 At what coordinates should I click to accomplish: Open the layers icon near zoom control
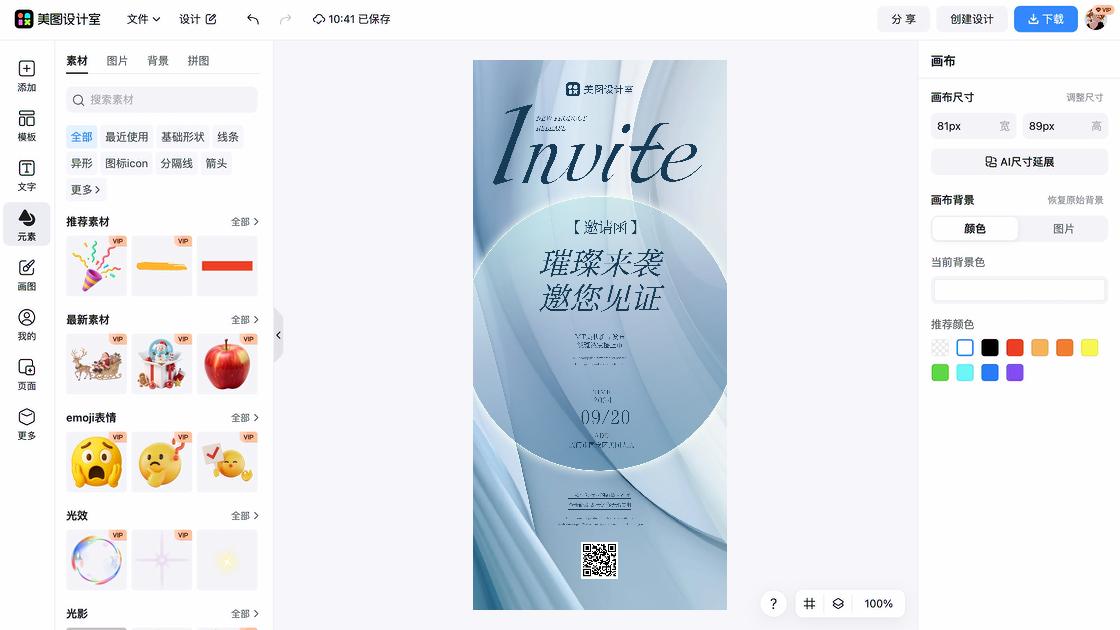(838, 604)
